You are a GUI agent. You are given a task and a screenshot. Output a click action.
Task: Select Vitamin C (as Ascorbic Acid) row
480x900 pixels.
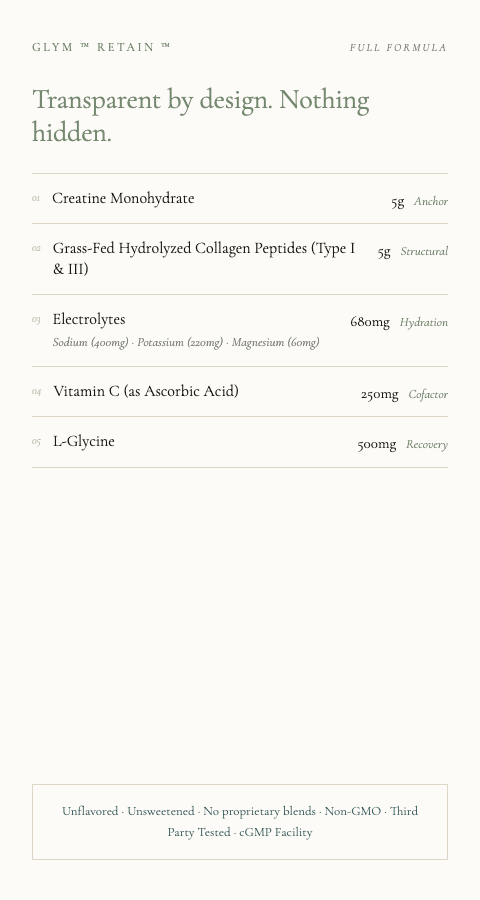coord(240,391)
